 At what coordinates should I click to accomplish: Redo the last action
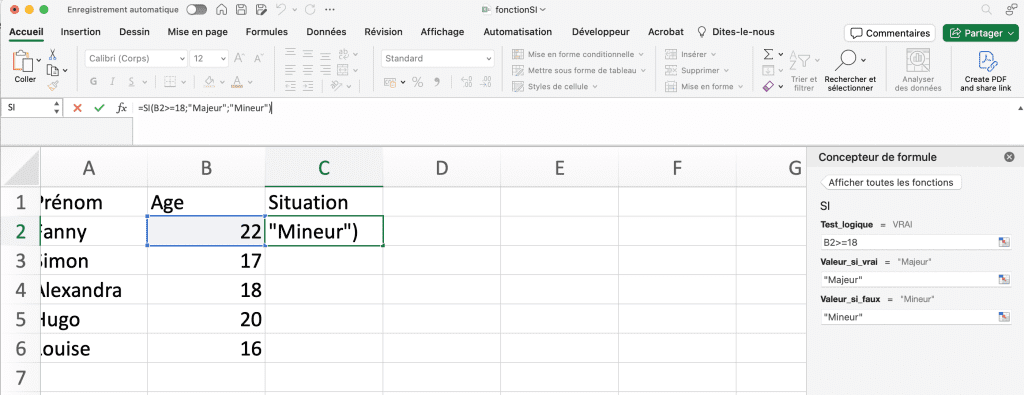tap(310, 10)
